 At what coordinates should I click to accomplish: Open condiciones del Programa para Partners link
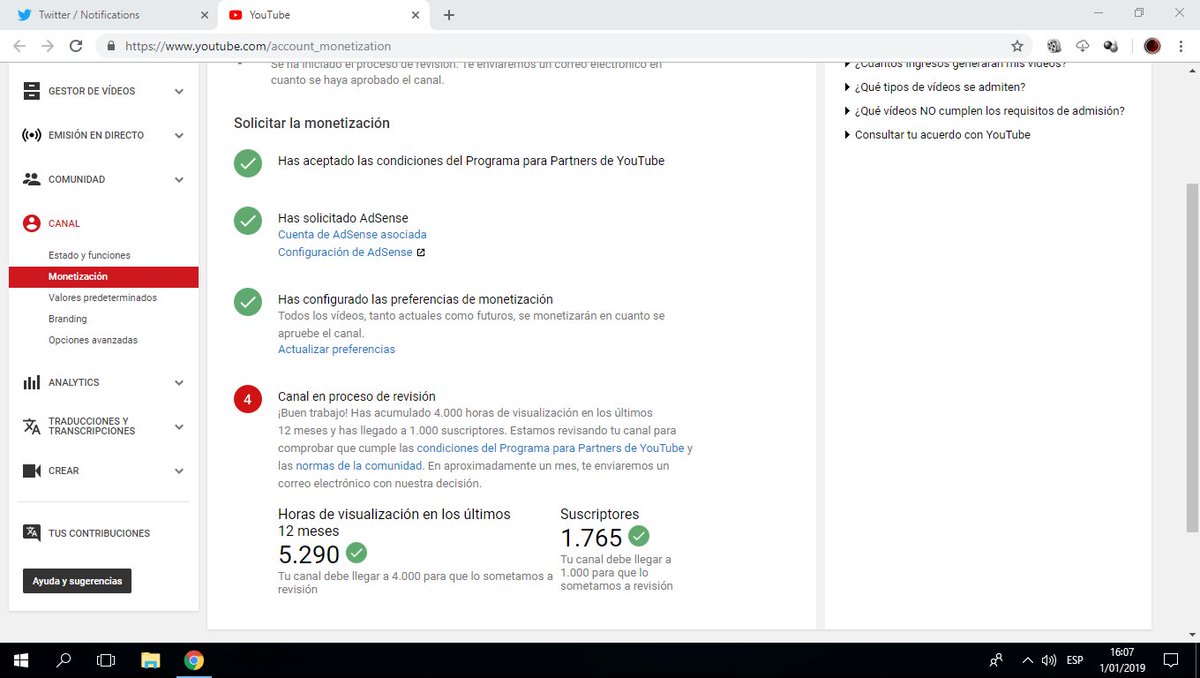pos(550,448)
